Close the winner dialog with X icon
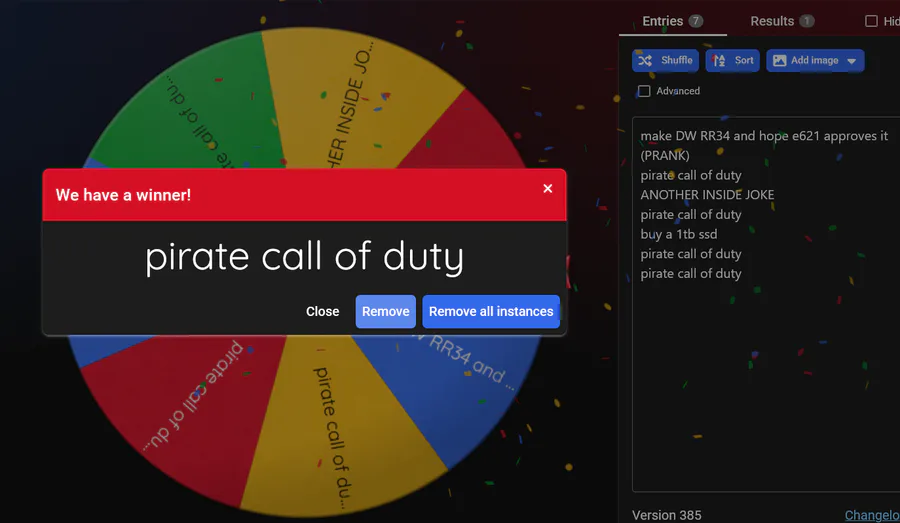The image size is (900, 523). click(x=548, y=188)
